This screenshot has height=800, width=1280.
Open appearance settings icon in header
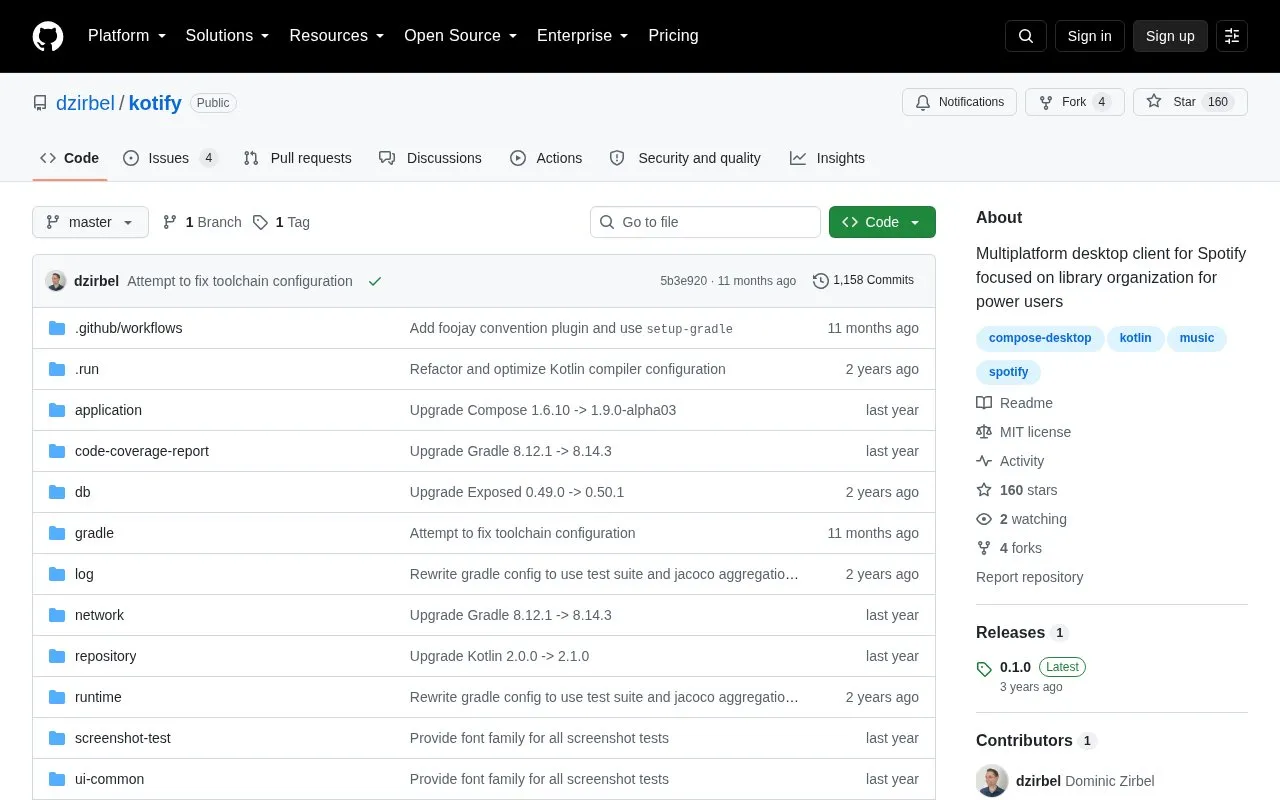click(x=1232, y=36)
